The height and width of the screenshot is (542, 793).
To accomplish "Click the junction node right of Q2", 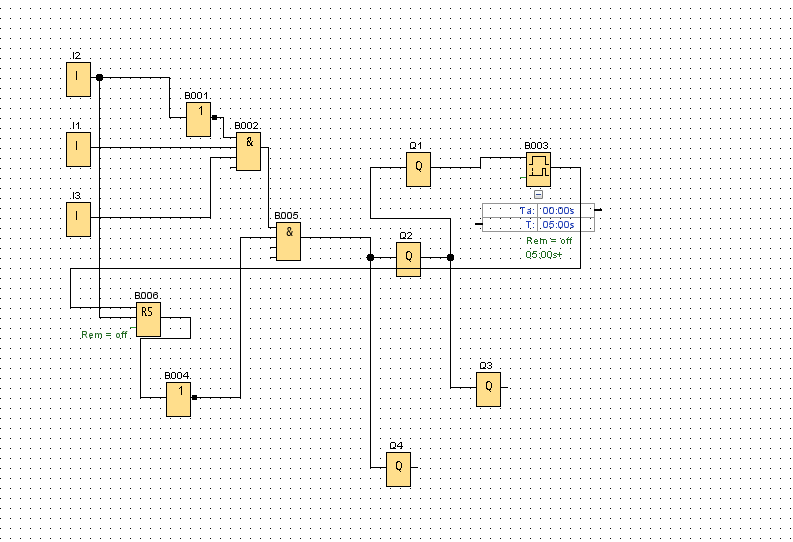I will tap(451, 257).
